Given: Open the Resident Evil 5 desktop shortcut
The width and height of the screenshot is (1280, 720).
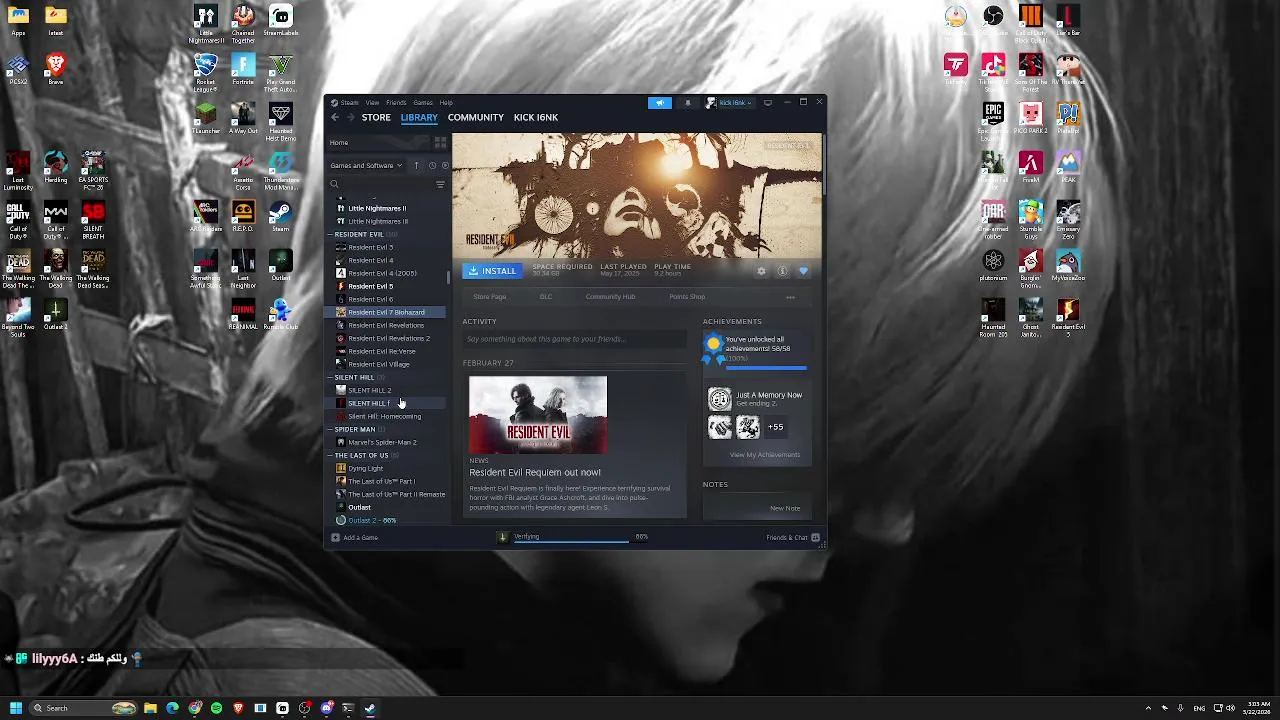Looking at the screenshot, I should tap(1068, 316).
